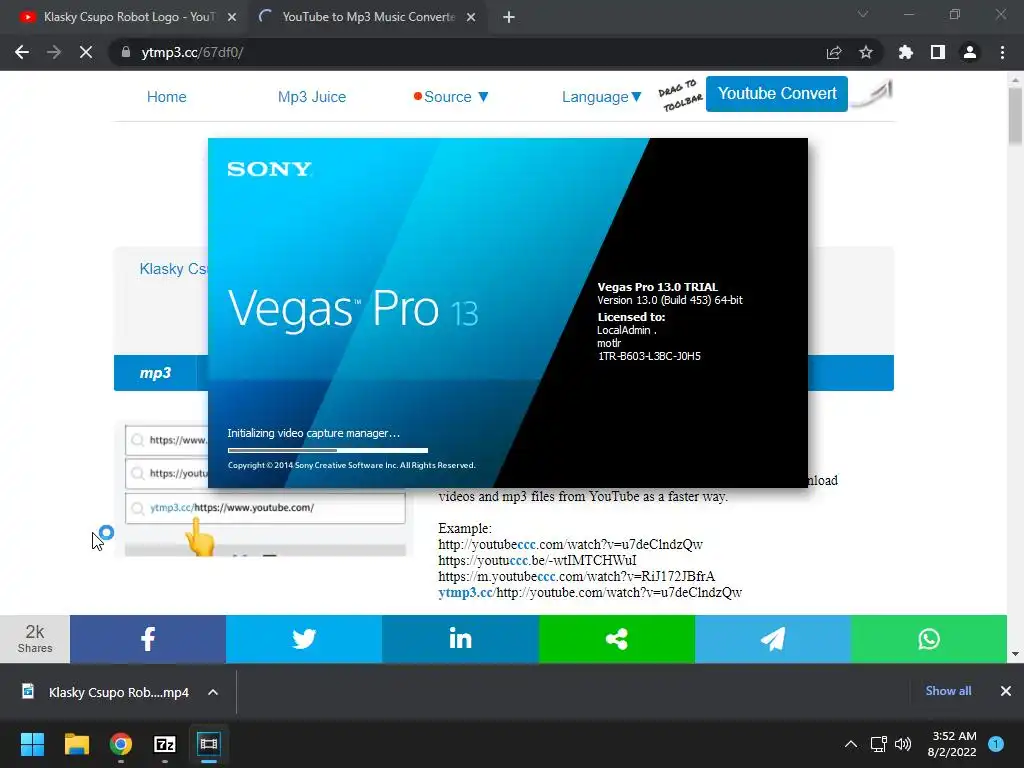
Task: Go back with the browser back arrow
Action: (x=22, y=52)
